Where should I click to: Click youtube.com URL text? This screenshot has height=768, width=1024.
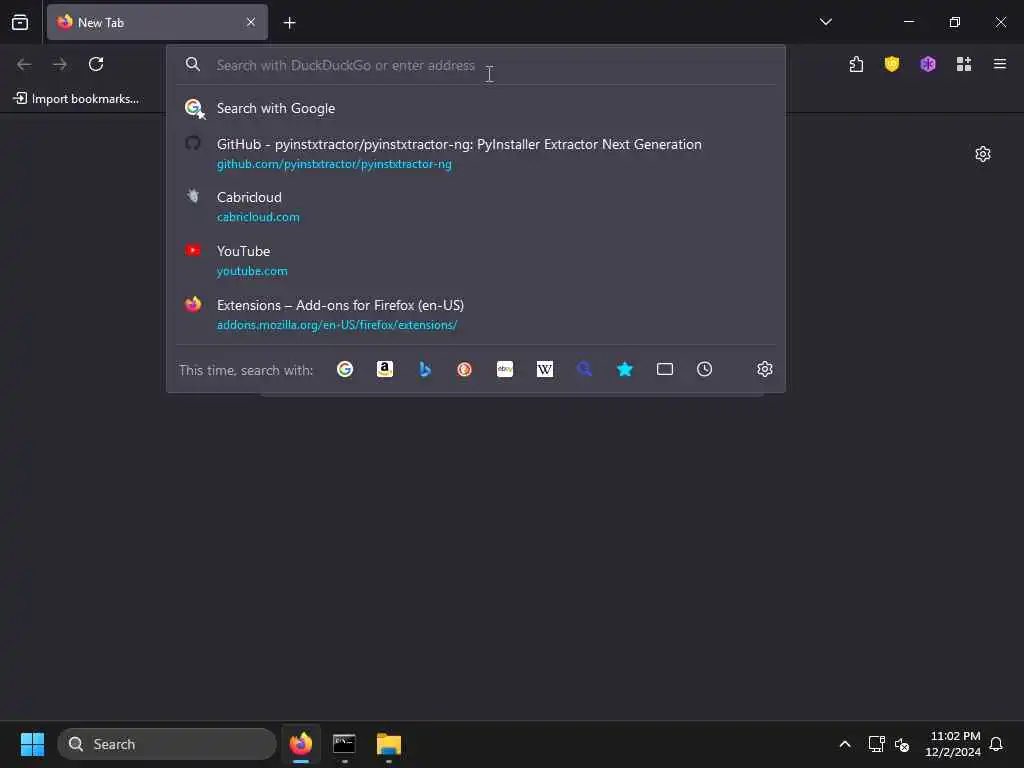pyautogui.click(x=252, y=271)
